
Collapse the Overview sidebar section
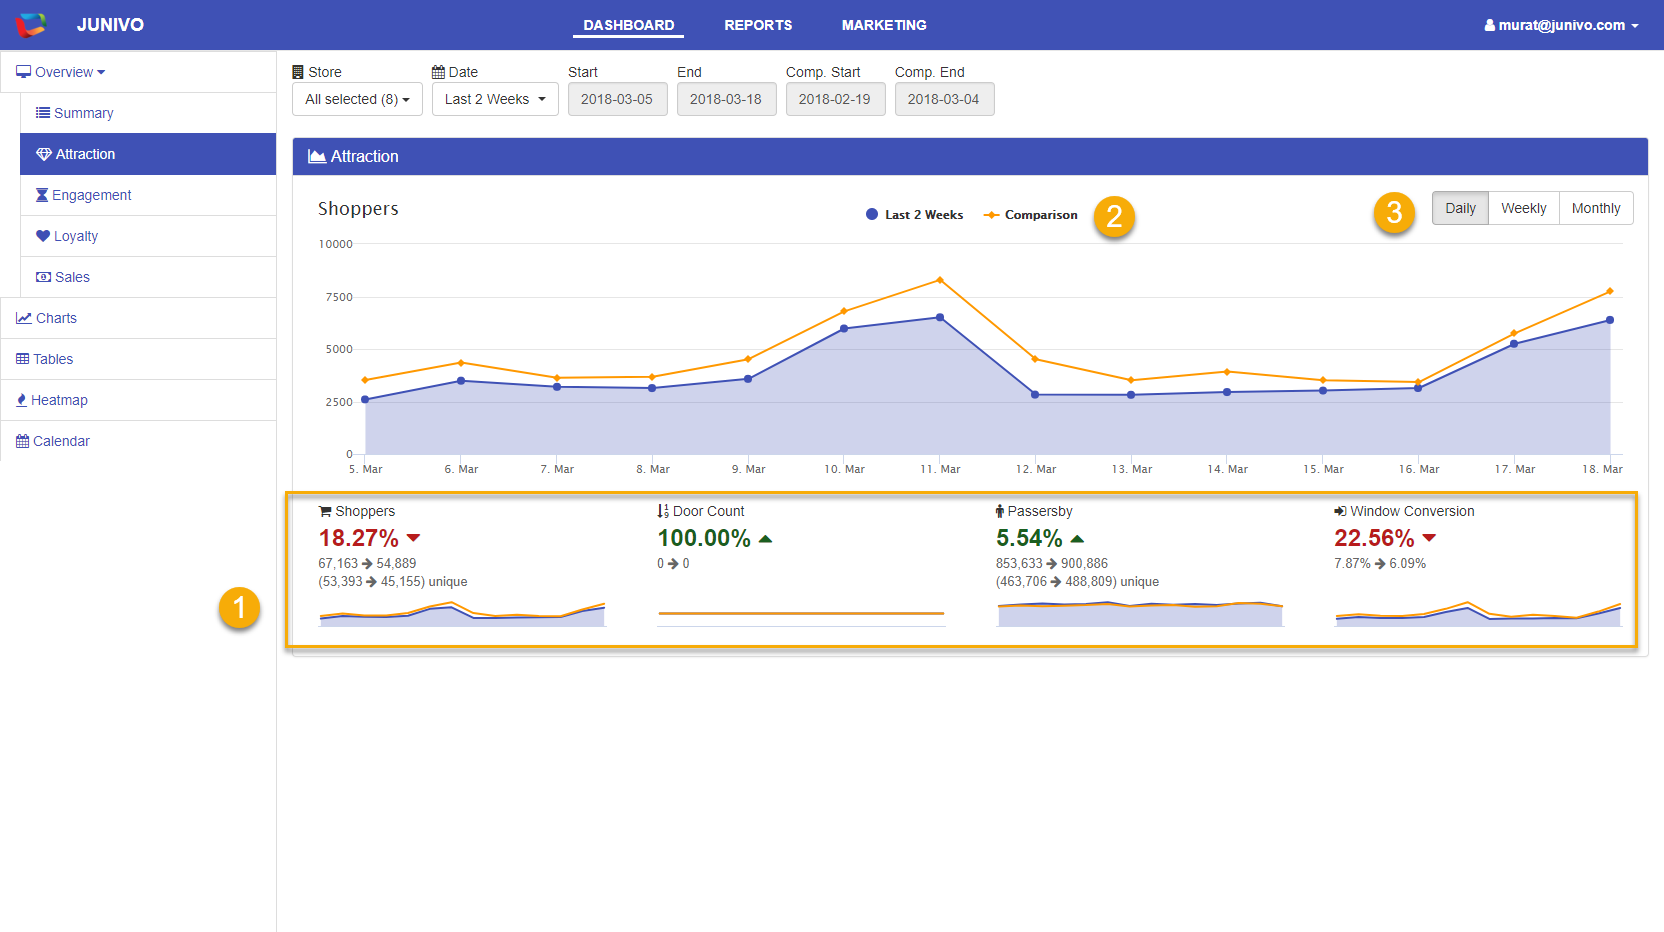62,72
